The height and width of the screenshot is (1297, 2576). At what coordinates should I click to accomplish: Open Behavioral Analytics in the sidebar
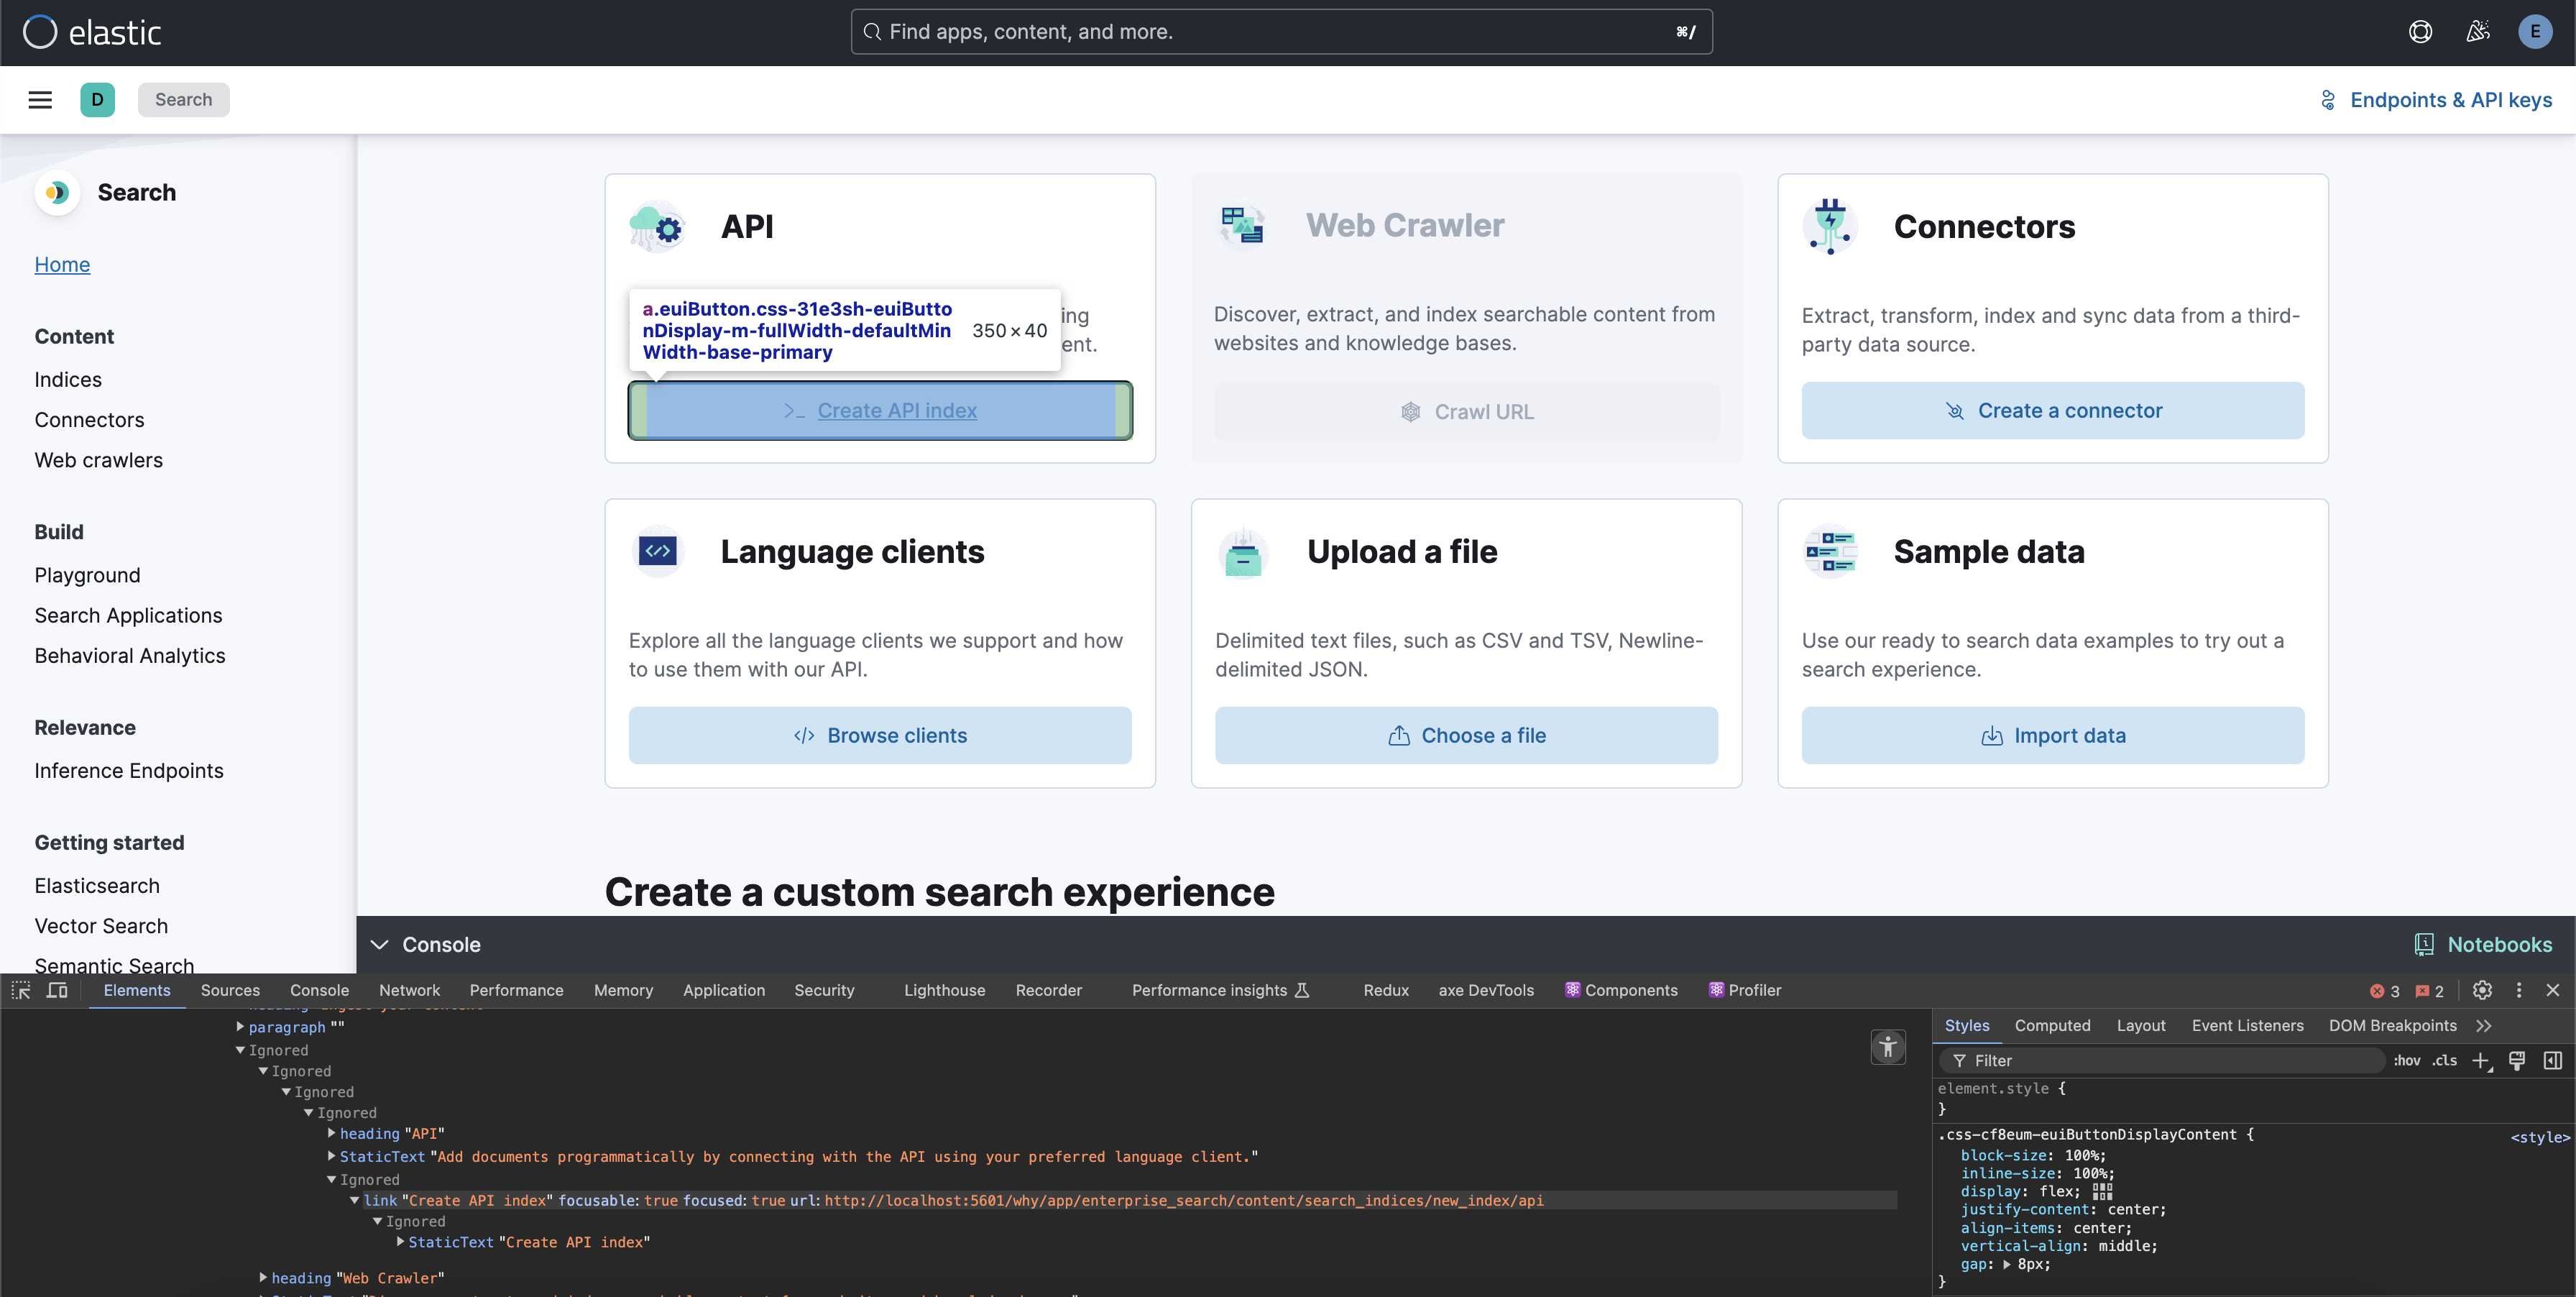pyautogui.click(x=130, y=655)
